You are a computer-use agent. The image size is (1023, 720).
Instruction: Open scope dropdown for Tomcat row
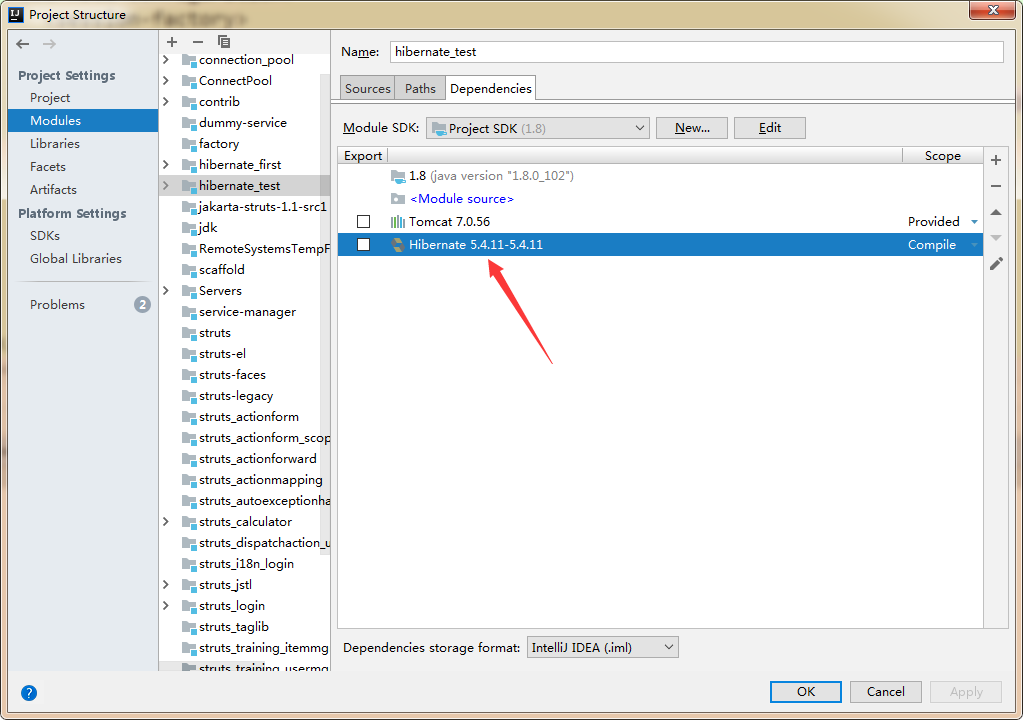(x=974, y=222)
